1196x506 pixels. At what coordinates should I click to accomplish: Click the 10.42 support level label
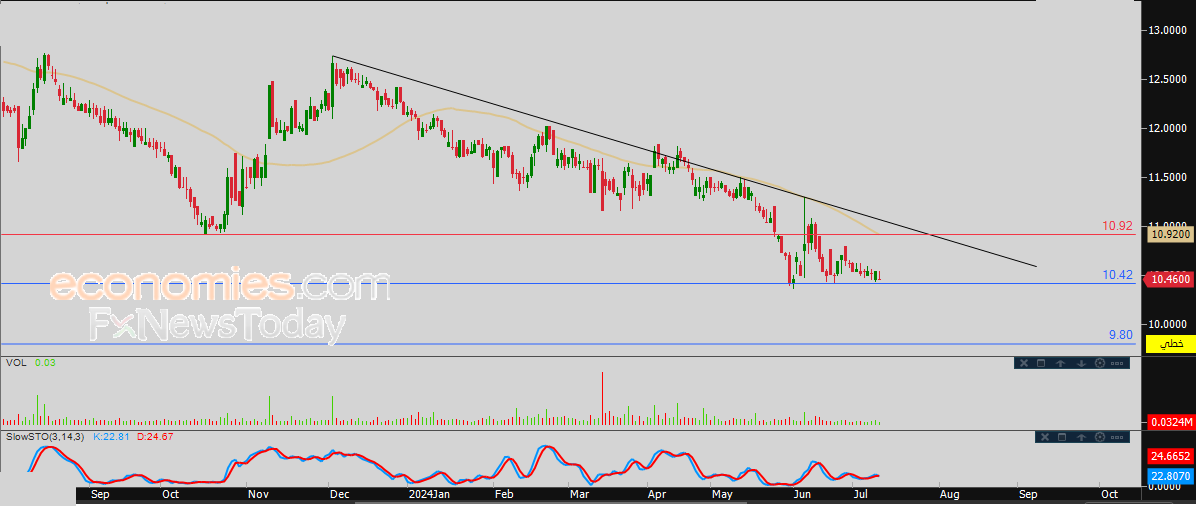1119,275
